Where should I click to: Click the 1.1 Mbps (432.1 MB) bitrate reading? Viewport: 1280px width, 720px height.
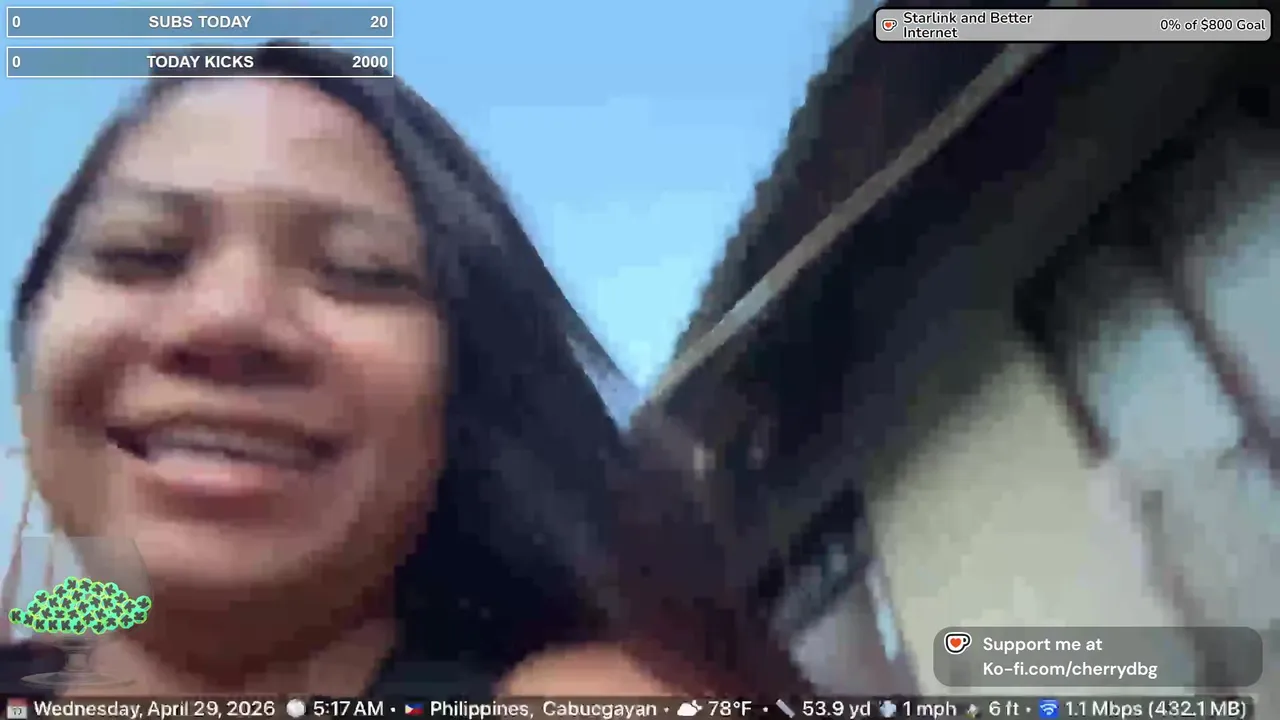[1155, 709]
